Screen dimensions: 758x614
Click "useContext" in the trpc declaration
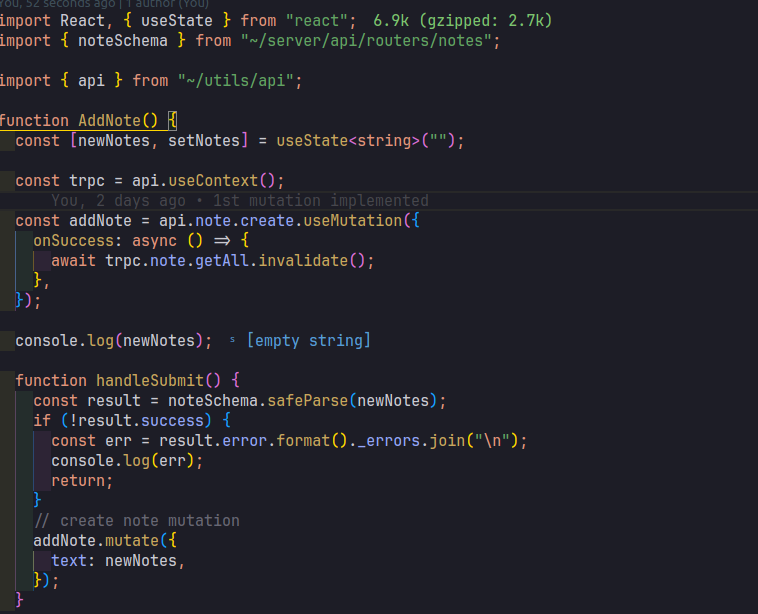point(213,181)
